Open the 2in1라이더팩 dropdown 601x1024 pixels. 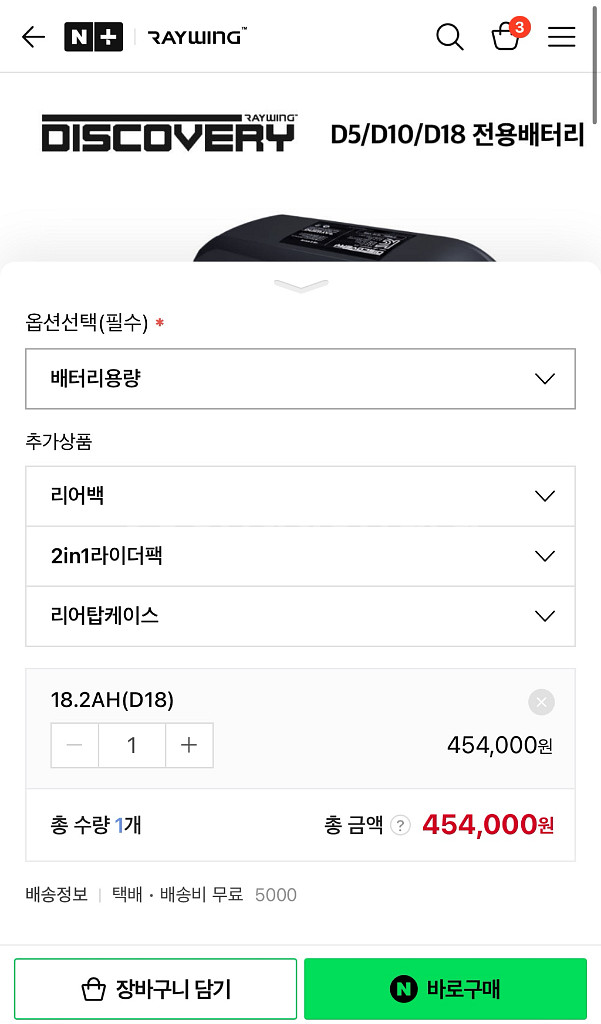(x=300, y=556)
